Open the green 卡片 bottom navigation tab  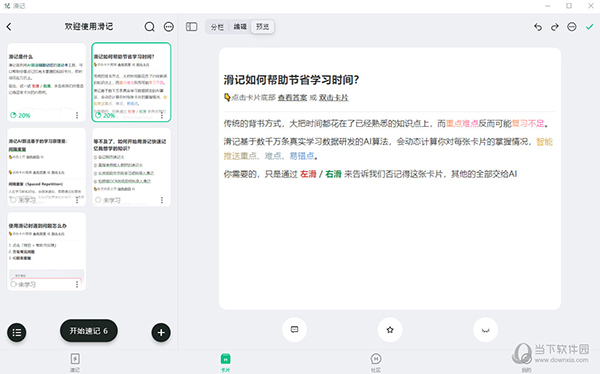tap(225, 362)
